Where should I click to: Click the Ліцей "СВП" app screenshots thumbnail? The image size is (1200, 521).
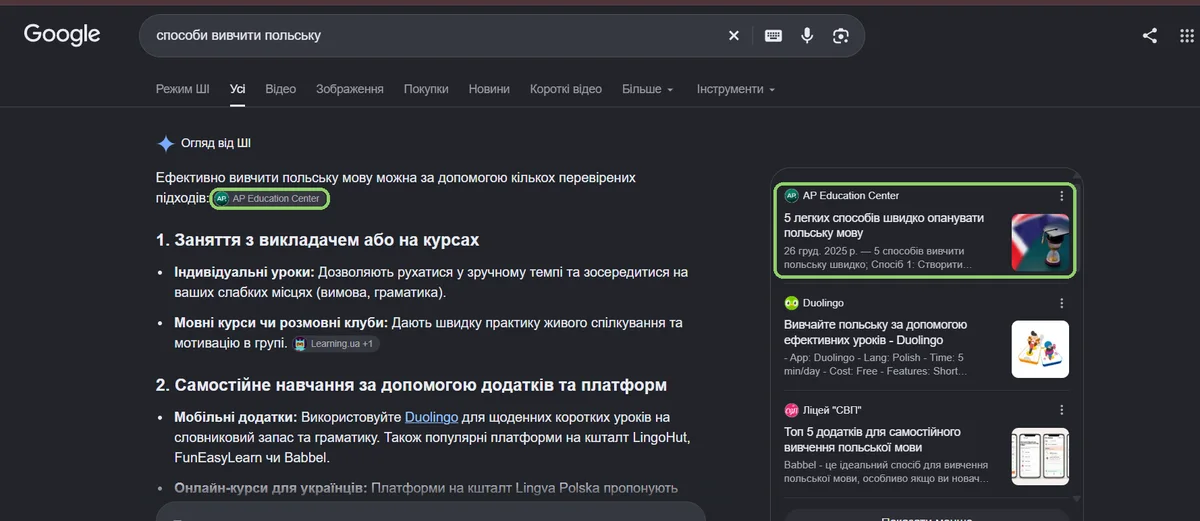click(x=1040, y=457)
